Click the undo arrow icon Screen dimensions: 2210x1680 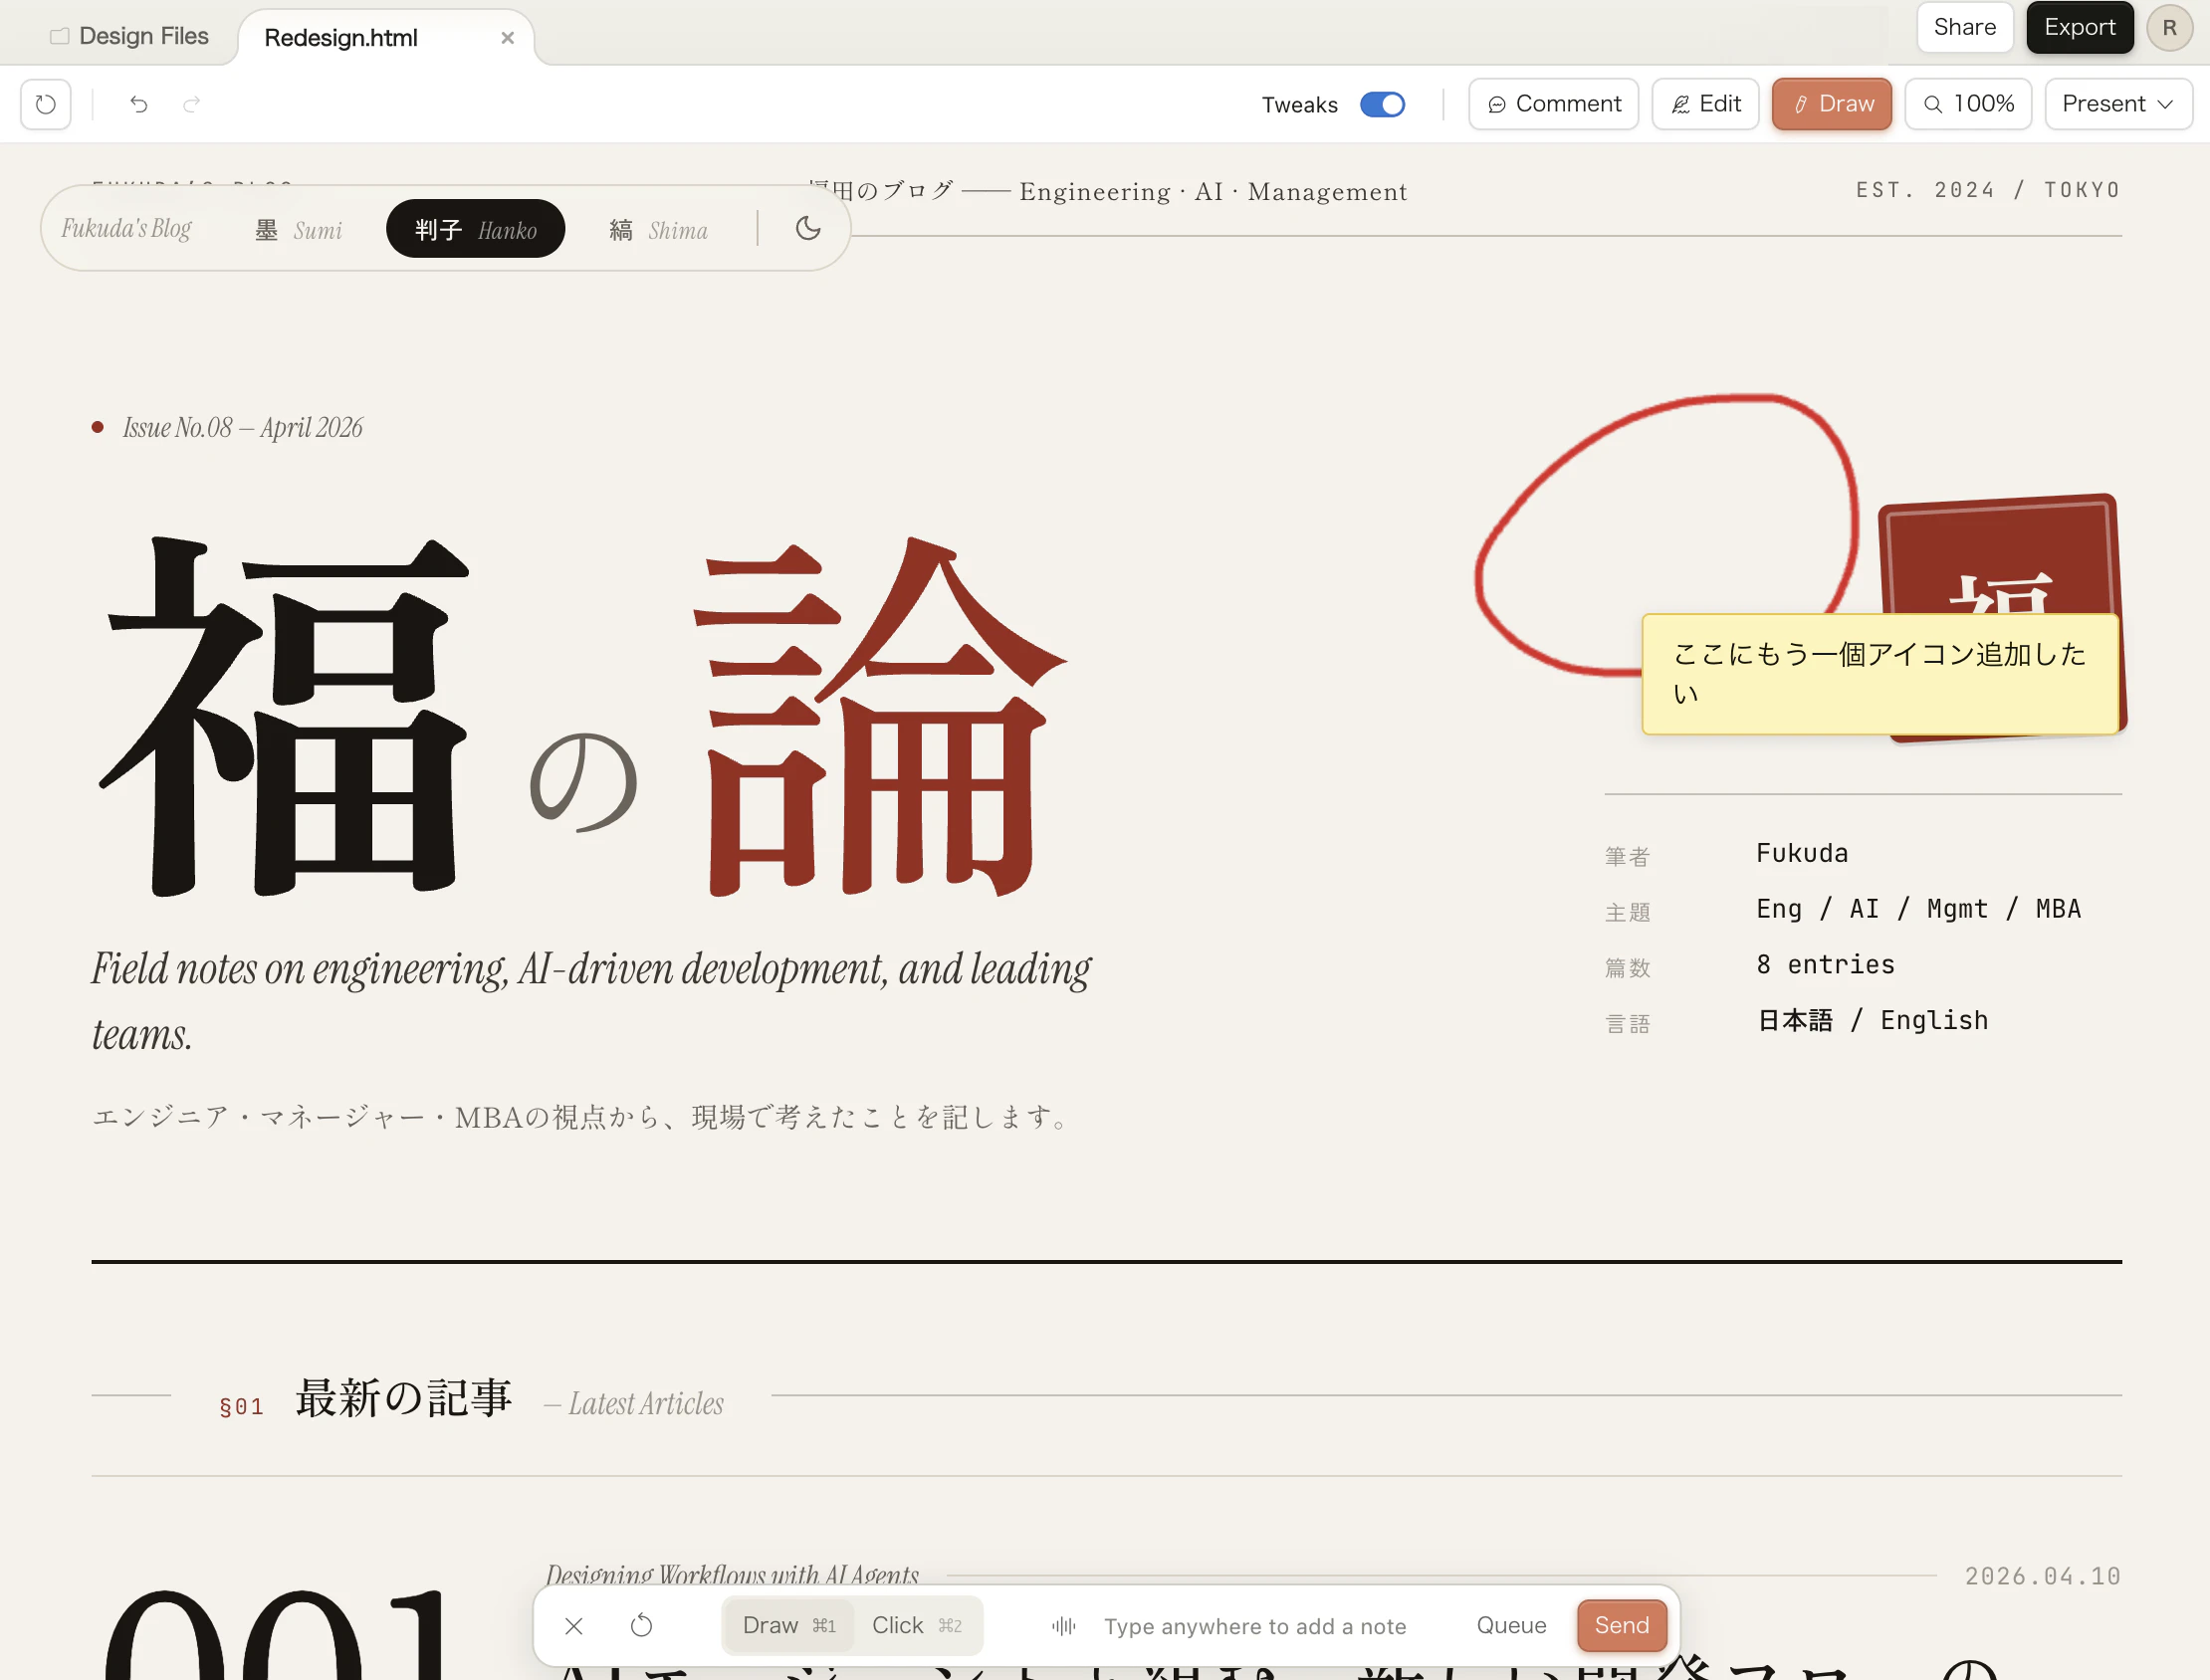click(139, 103)
